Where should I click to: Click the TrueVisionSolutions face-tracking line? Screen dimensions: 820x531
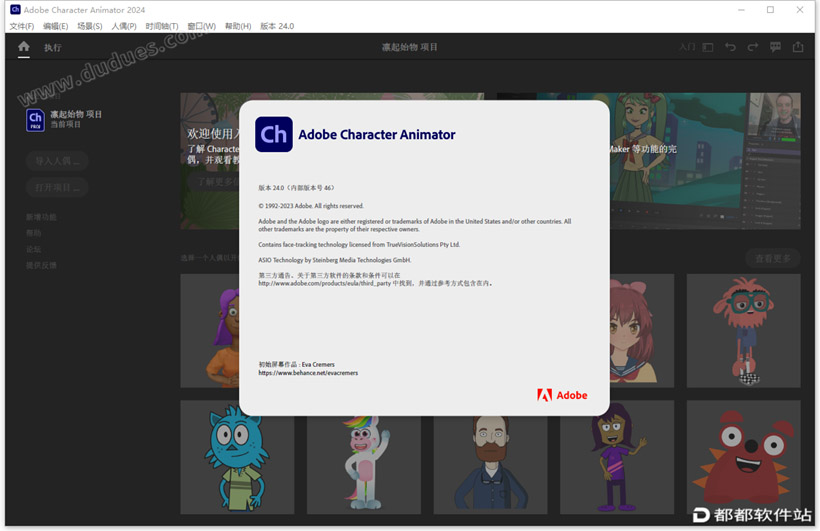[359, 244]
